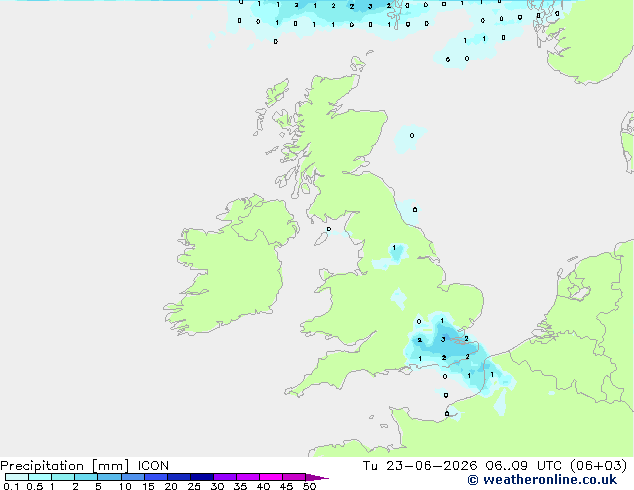Click the '45' legend scale value
634x490 pixels.
coord(286,486)
